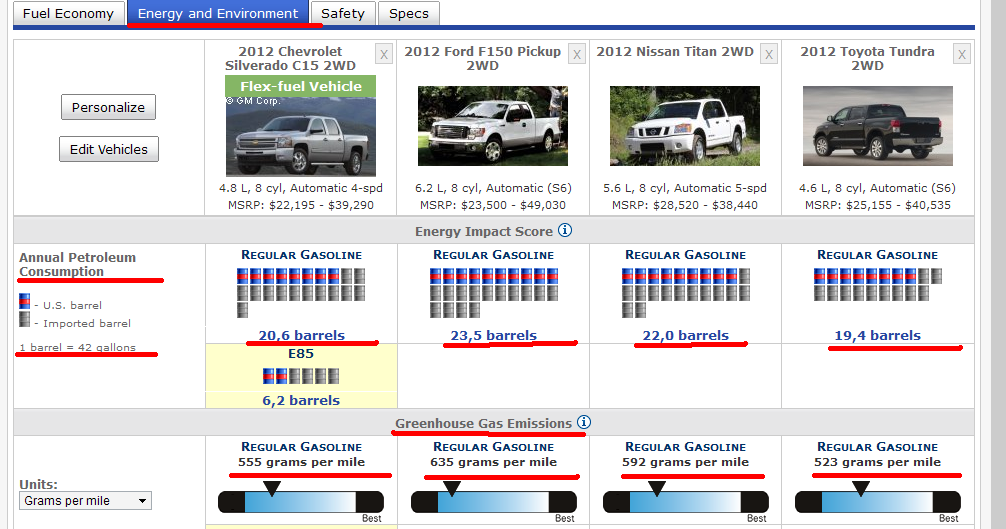The height and width of the screenshot is (529, 1006).
Task: Remove the 2012 Nissan Titan column
Action: [x=768, y=54]
